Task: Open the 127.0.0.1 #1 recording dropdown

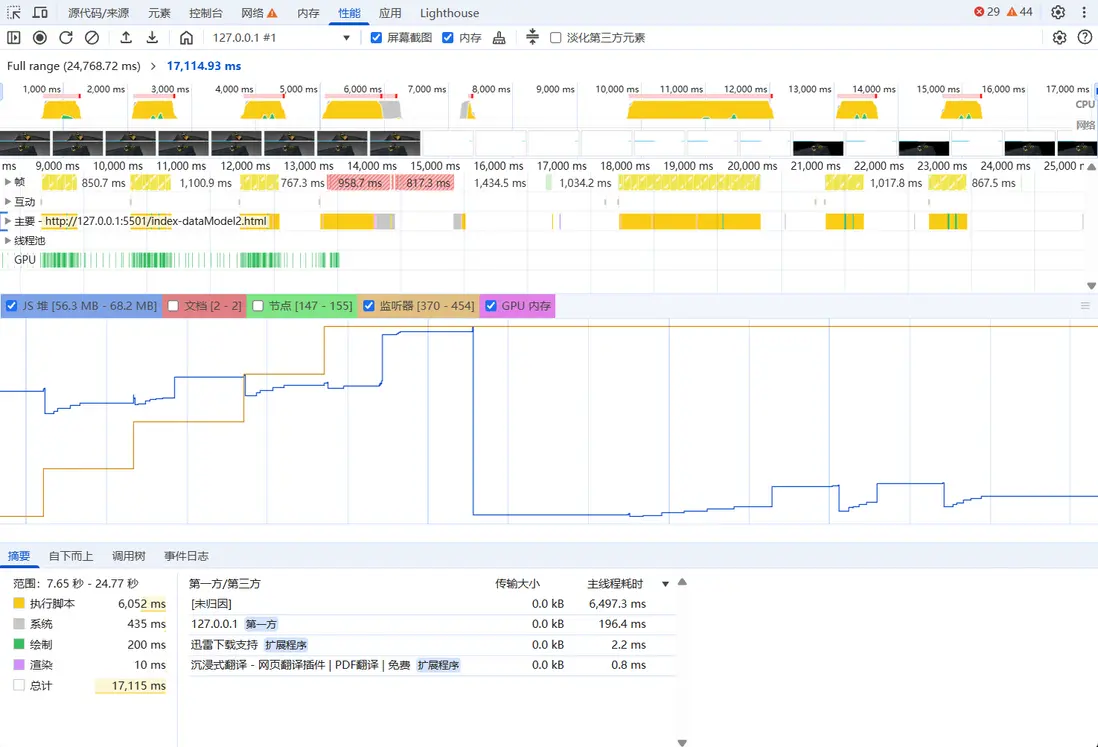Action: (281, 38)
